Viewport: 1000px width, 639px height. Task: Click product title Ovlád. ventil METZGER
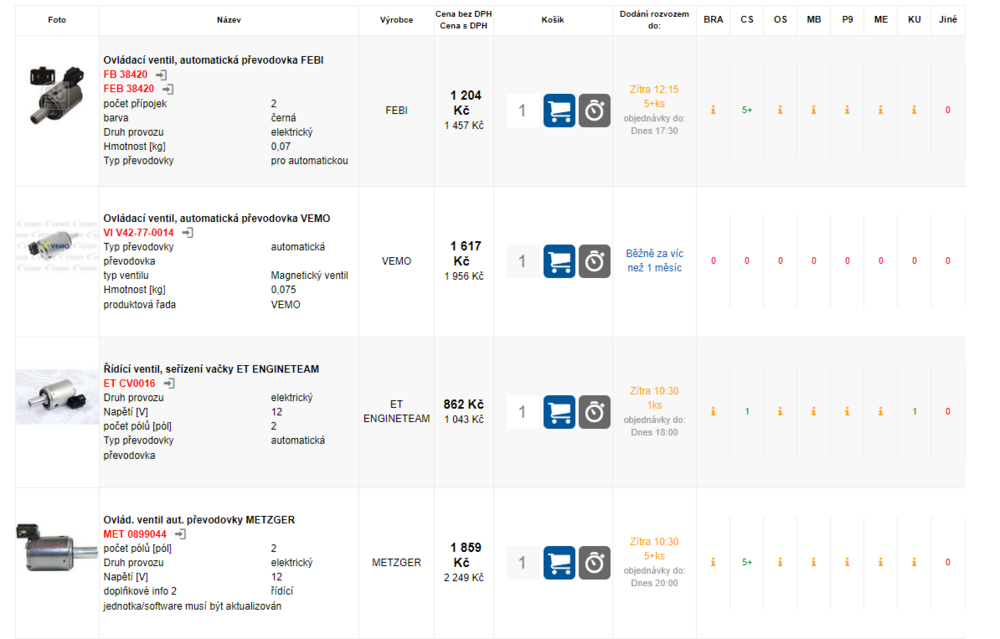199,520
